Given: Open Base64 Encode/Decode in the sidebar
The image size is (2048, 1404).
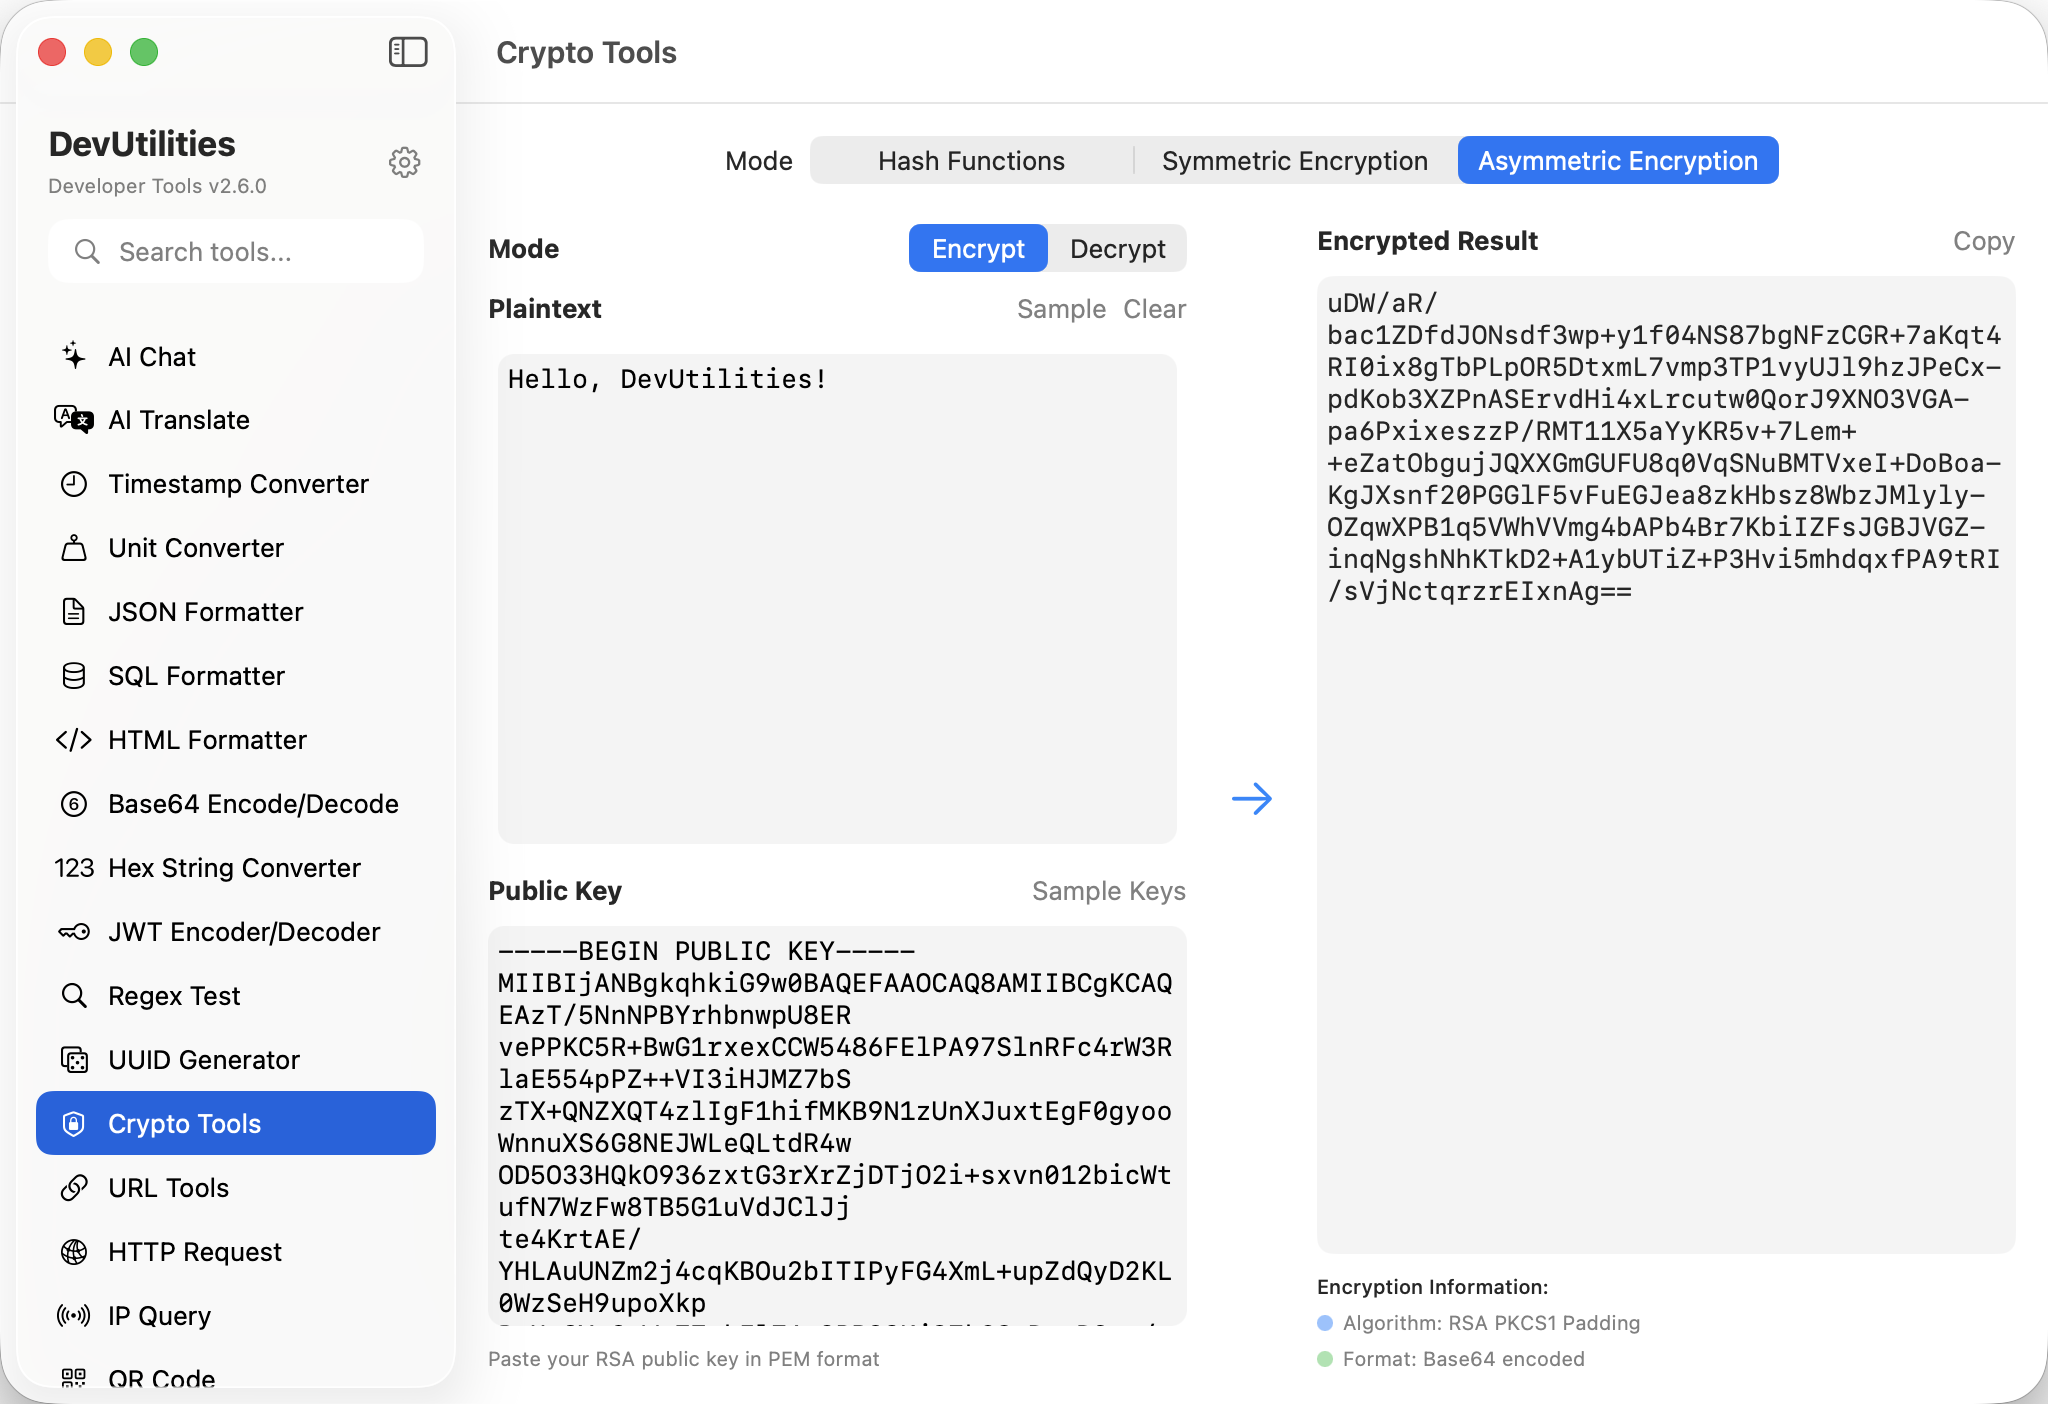Looking at the screenshot, I should tap(253, 804).
